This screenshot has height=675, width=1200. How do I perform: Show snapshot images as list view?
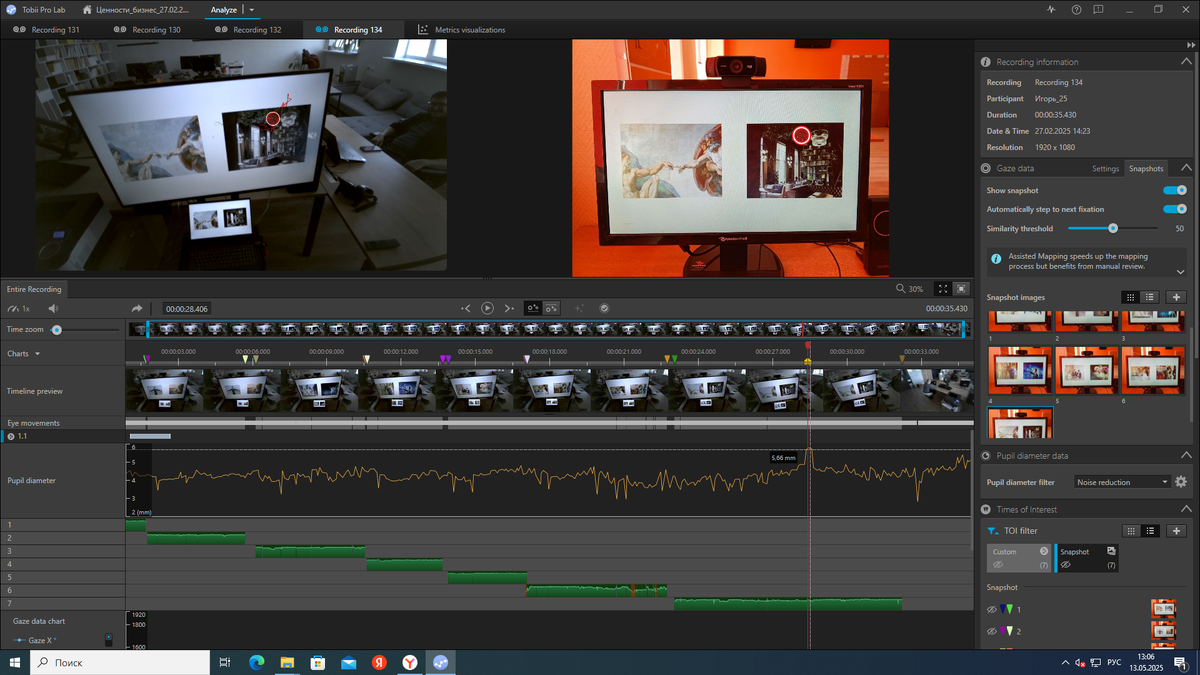pos(1150,297)
